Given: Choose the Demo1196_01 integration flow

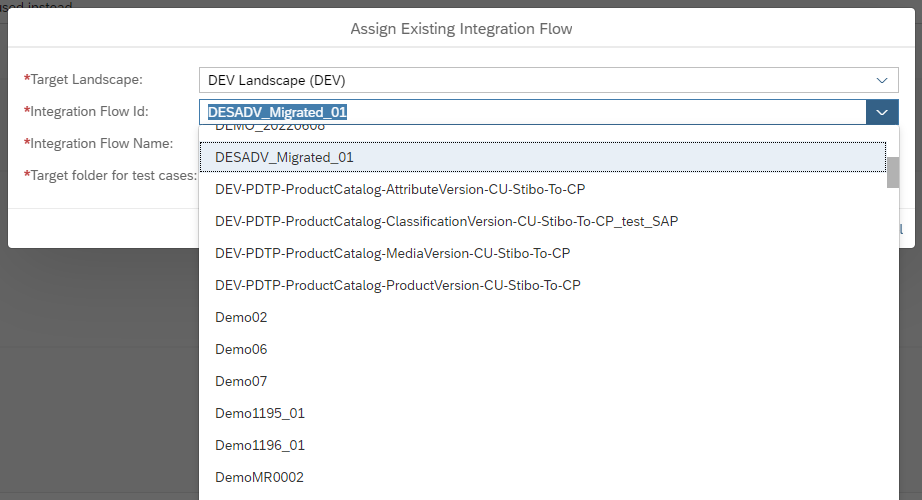Looking at the screenshot, I should [260, 445].
